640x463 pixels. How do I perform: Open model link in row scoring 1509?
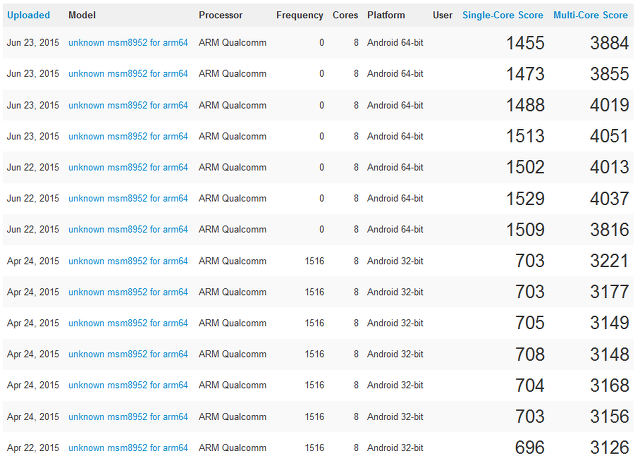pos(128,229)
